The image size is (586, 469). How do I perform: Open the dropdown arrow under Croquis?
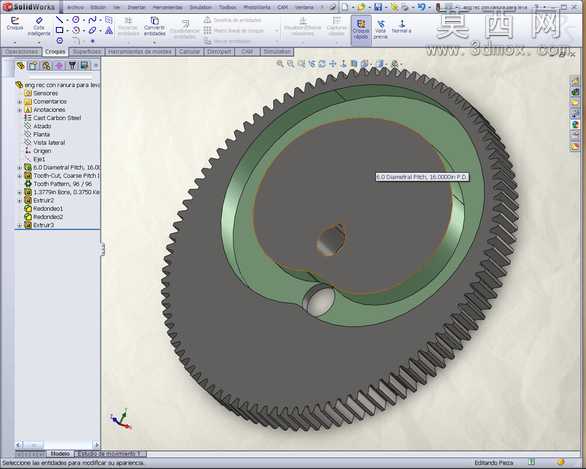point(15,42)
